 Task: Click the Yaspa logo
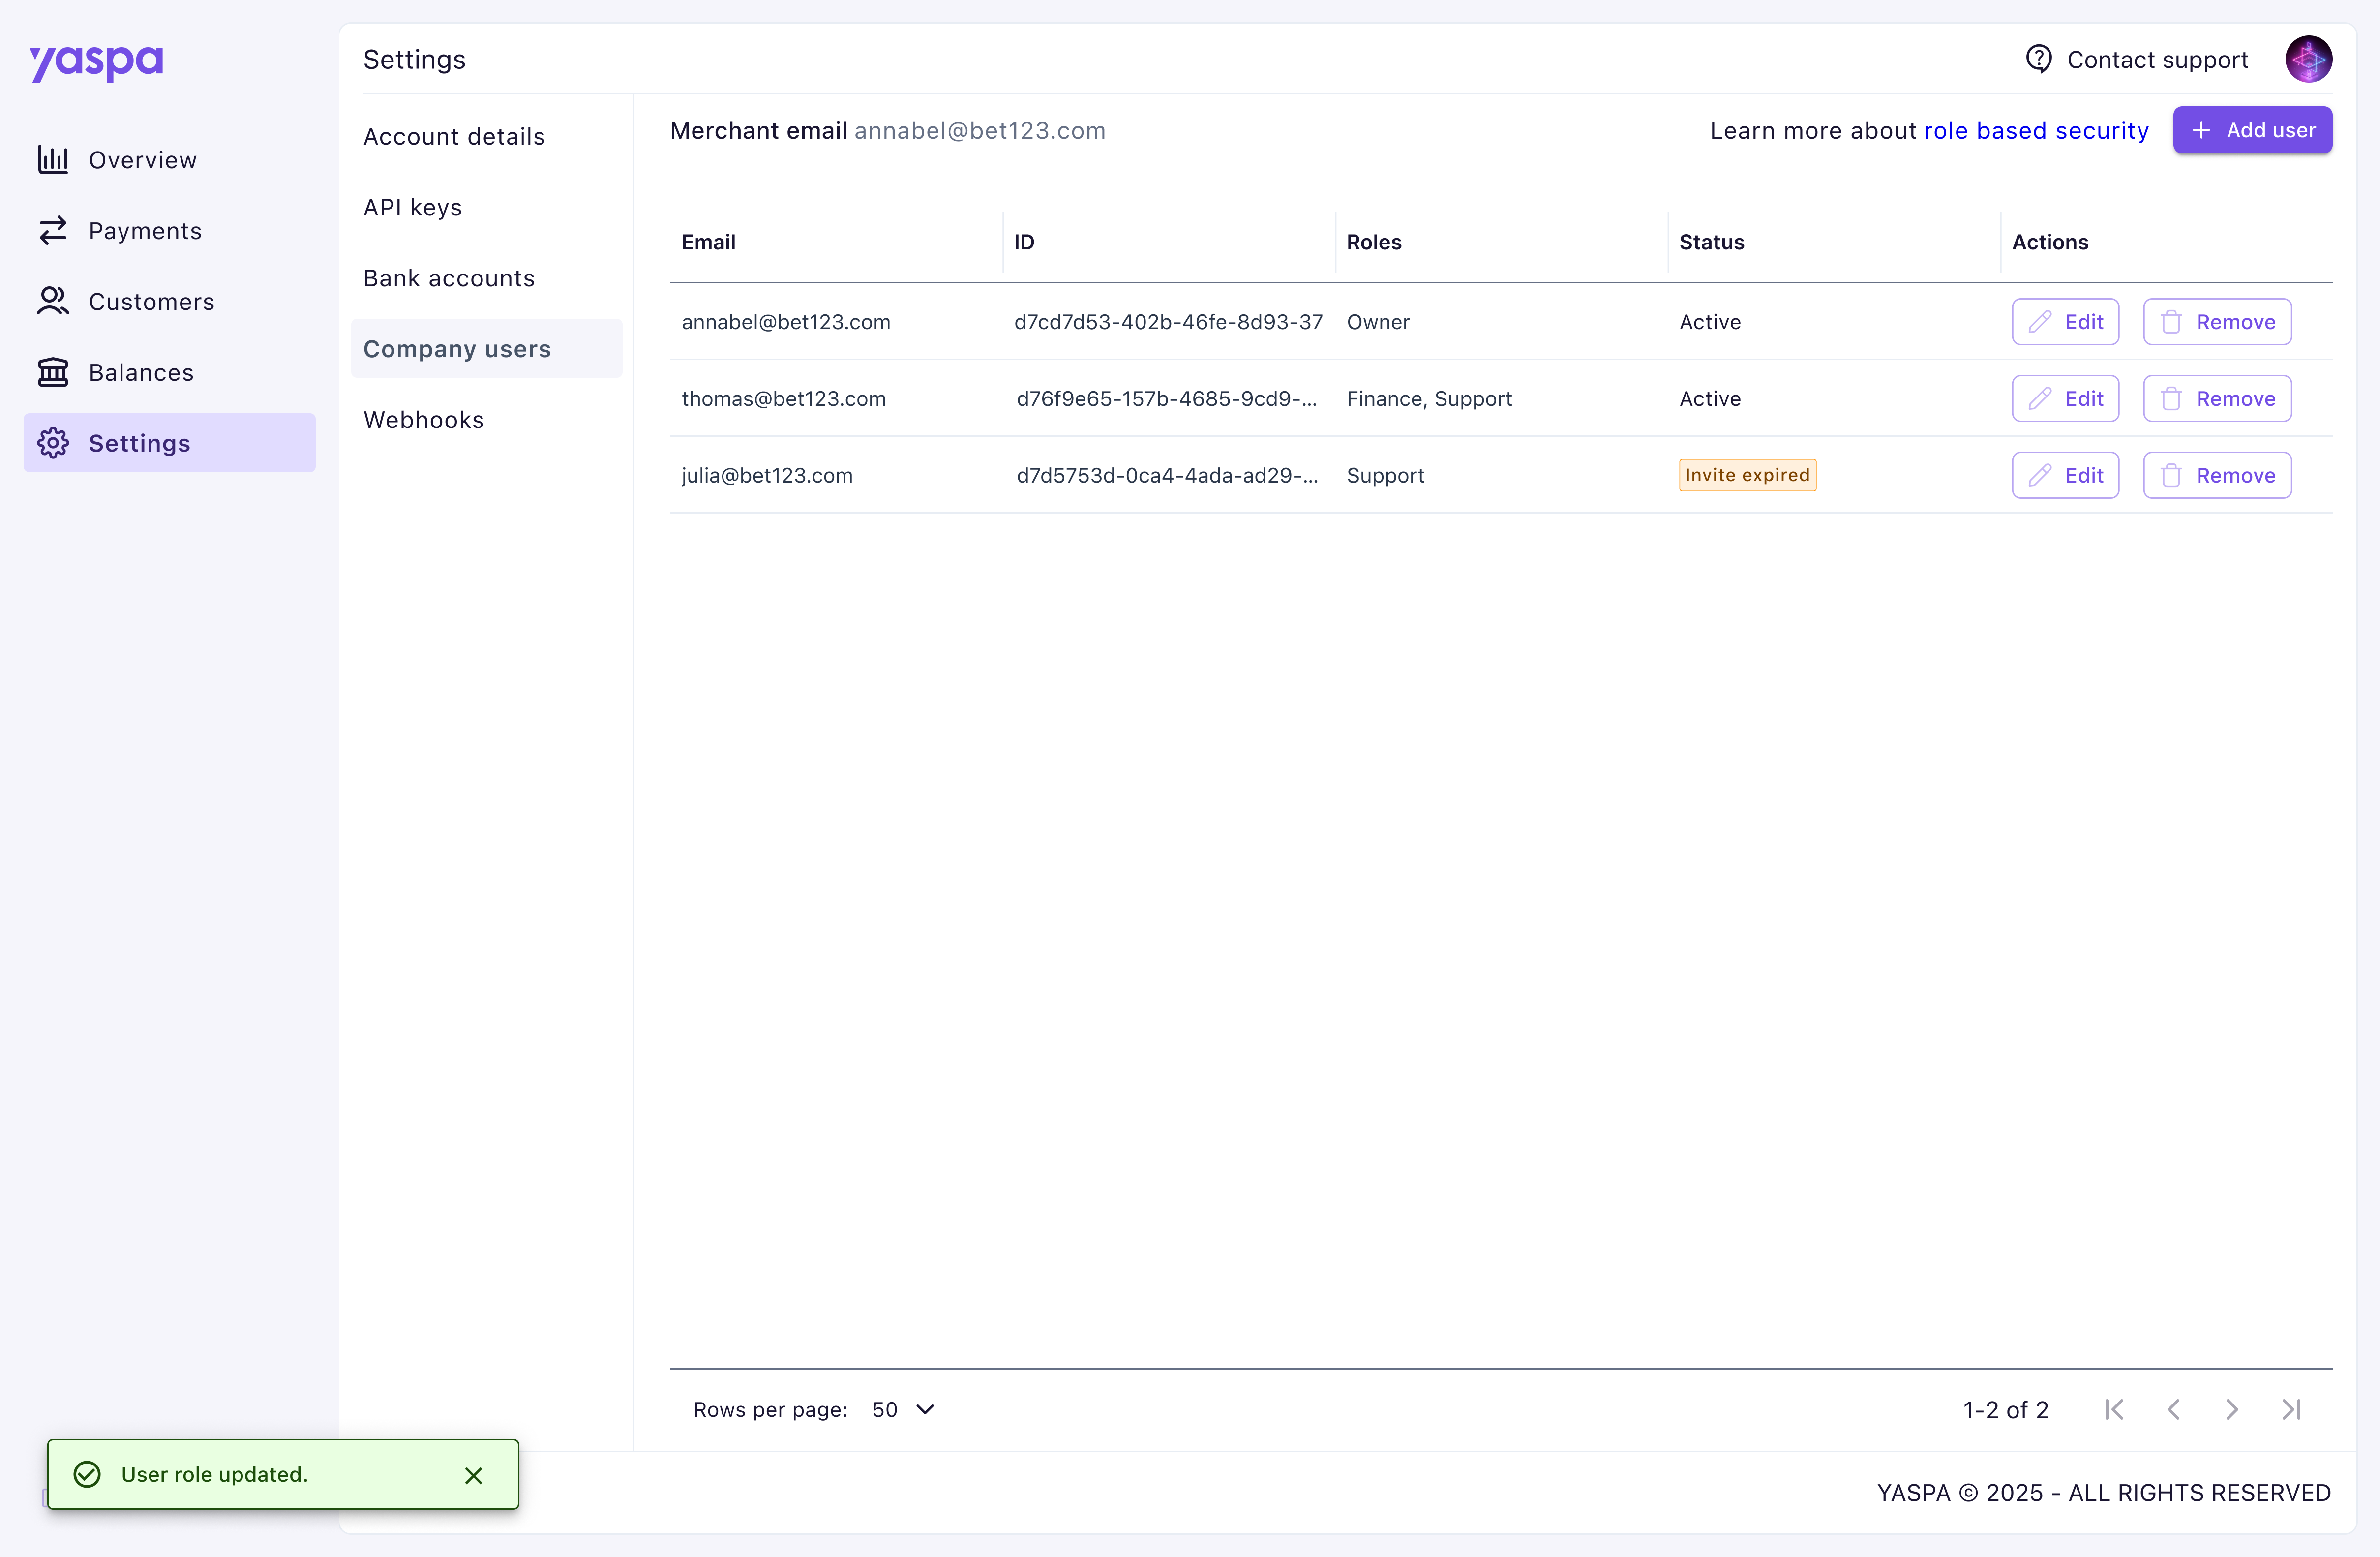[x=96, y=62]
